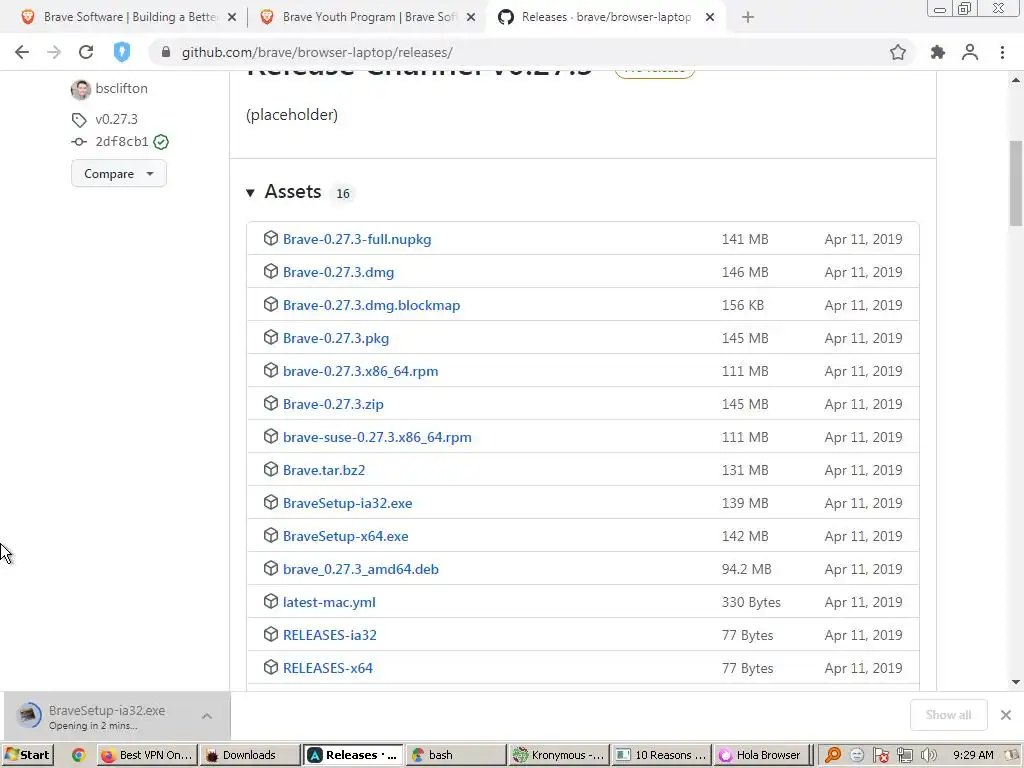Click the volume speaker tray icon
Image resolution: width=1024 pixels, height=768 pixels.
929,755
